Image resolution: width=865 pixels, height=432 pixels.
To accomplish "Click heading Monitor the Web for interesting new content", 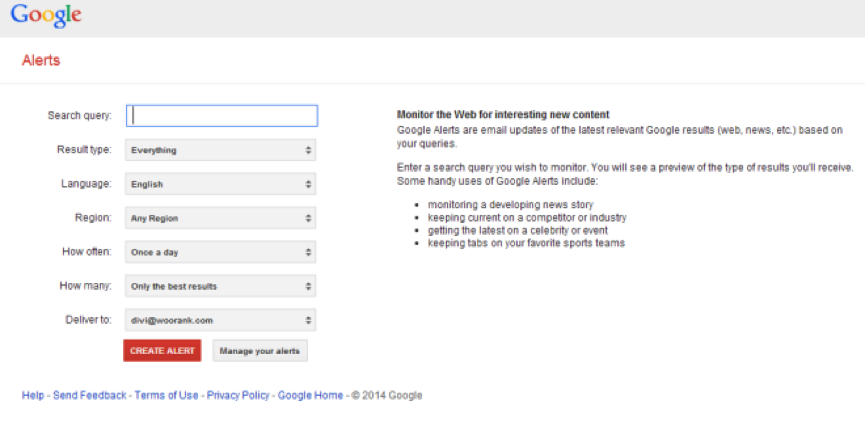I will (x=503, y=115).
